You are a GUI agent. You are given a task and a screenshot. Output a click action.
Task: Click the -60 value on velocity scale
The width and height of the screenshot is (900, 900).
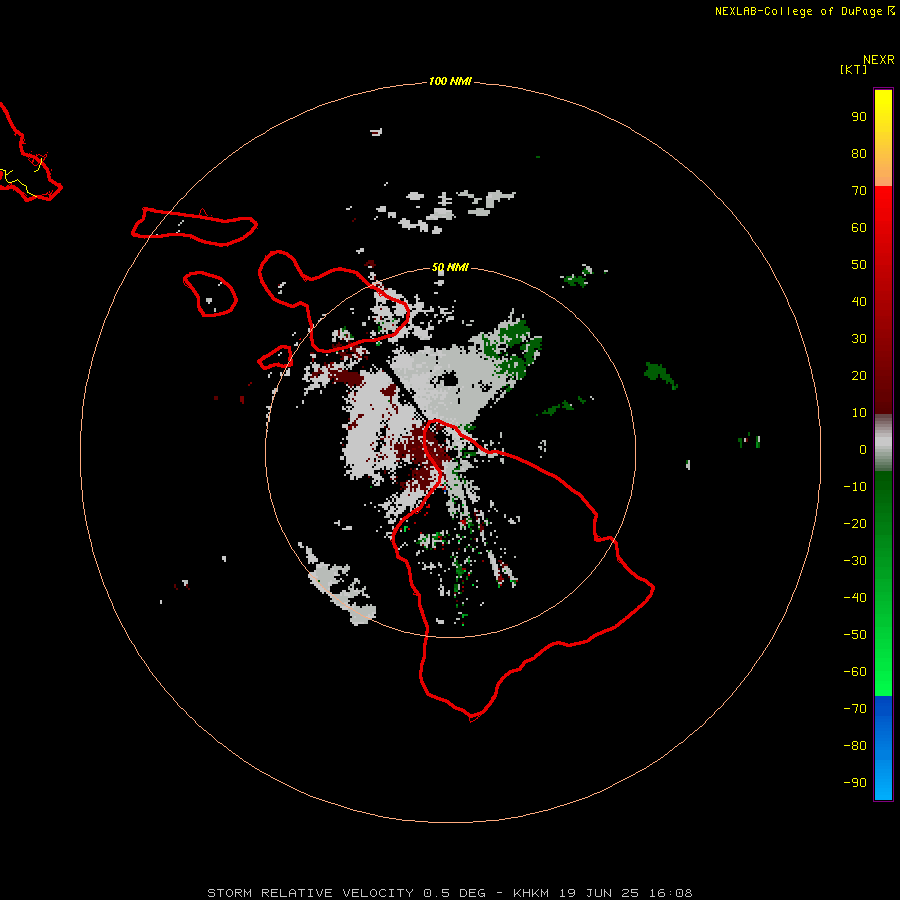(x=855, y=672)
